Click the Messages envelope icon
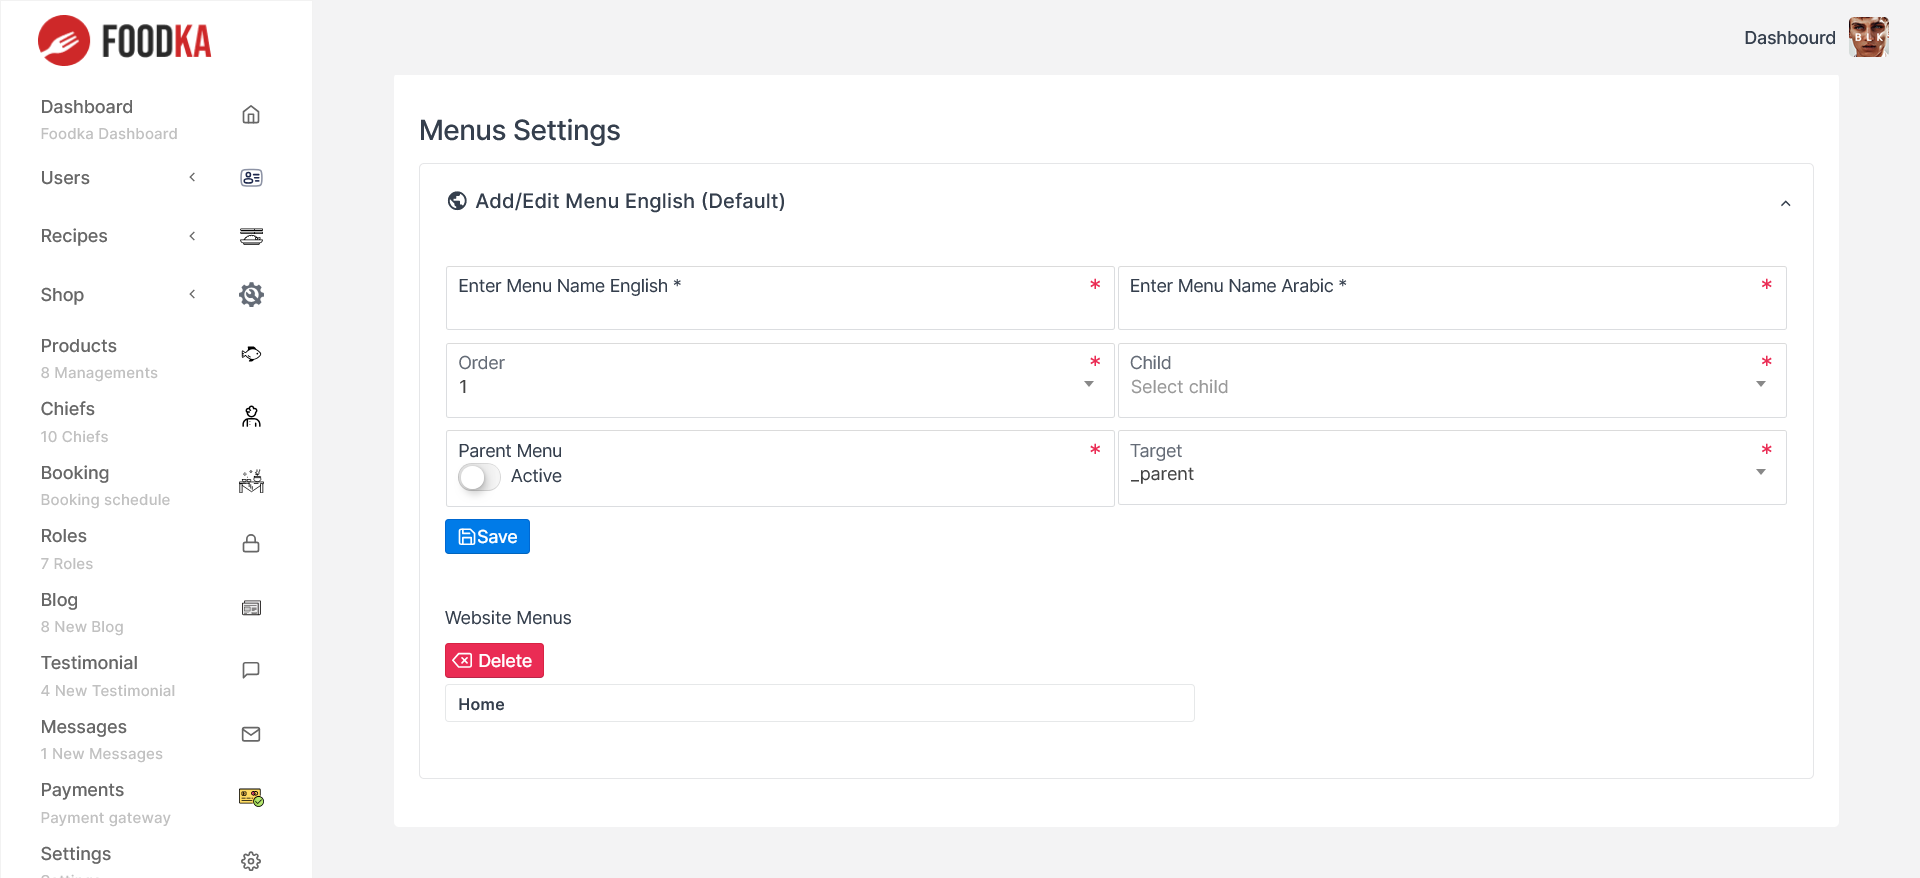 tap(251, 734)
